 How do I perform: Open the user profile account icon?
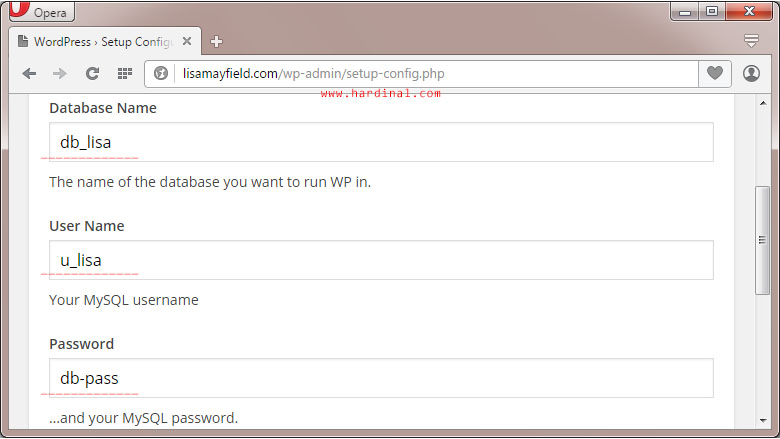(x=751, y=74)
